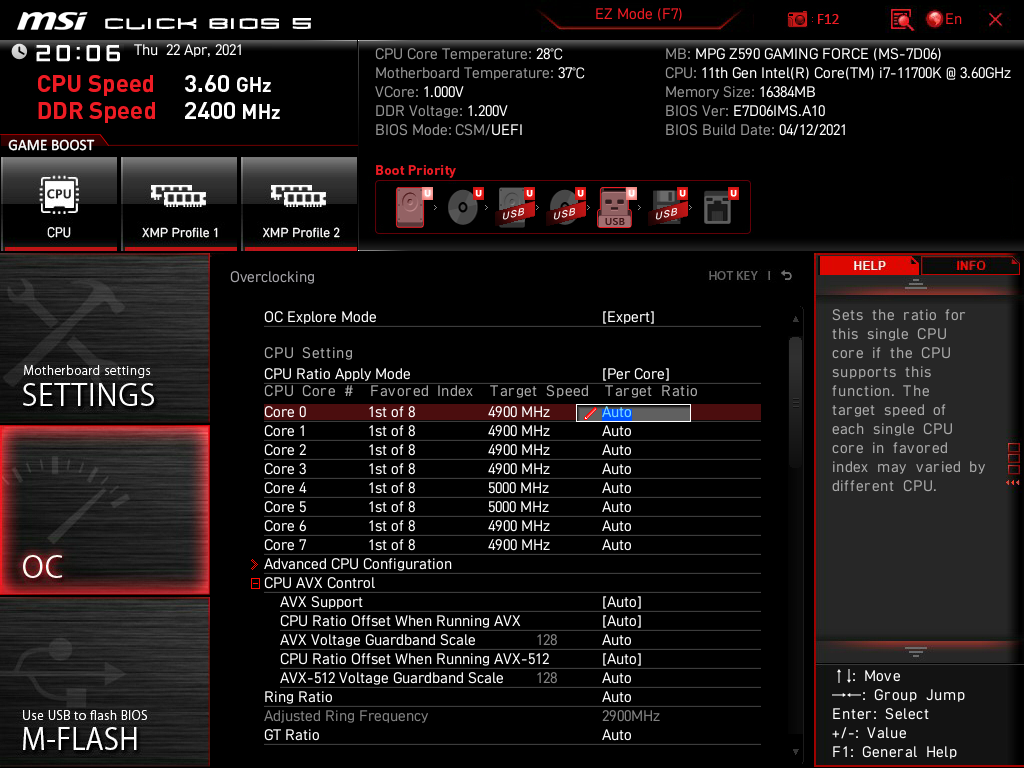The width and height of the screenshot is (1024, 768).
Task: Take a screenshot with the F12 camera icon
Action: [x=797, y=20]
